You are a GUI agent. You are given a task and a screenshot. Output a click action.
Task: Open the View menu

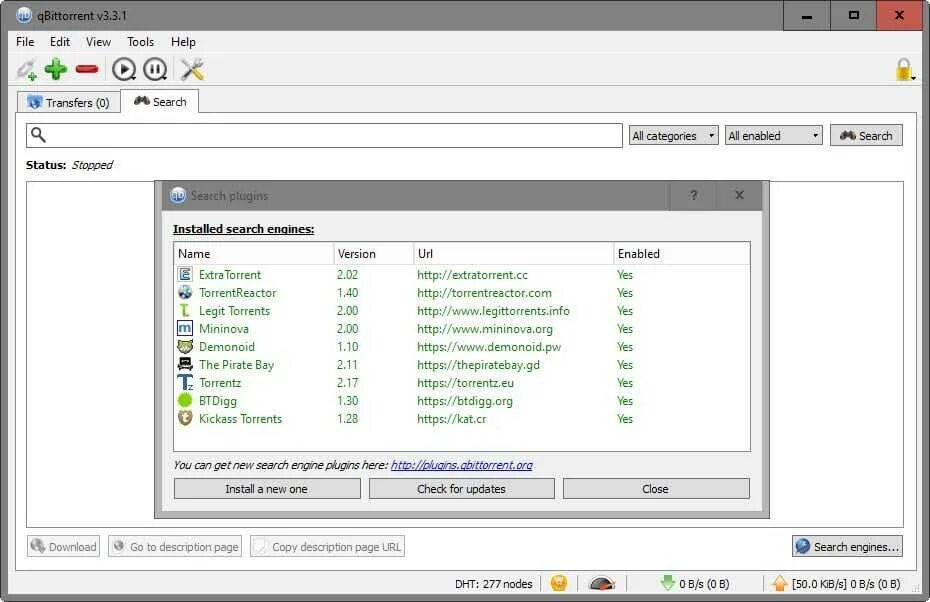coord(98,42)
